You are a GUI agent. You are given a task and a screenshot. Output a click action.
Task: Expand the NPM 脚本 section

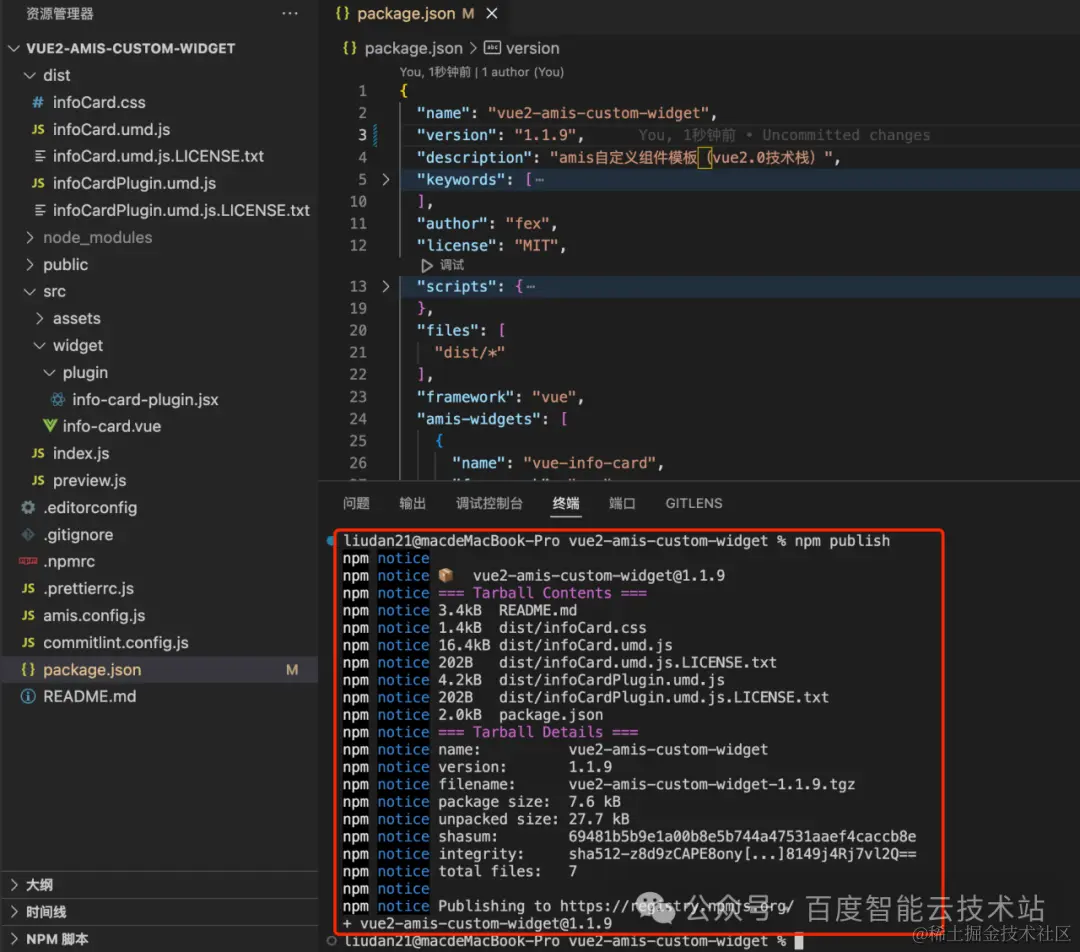56,940
